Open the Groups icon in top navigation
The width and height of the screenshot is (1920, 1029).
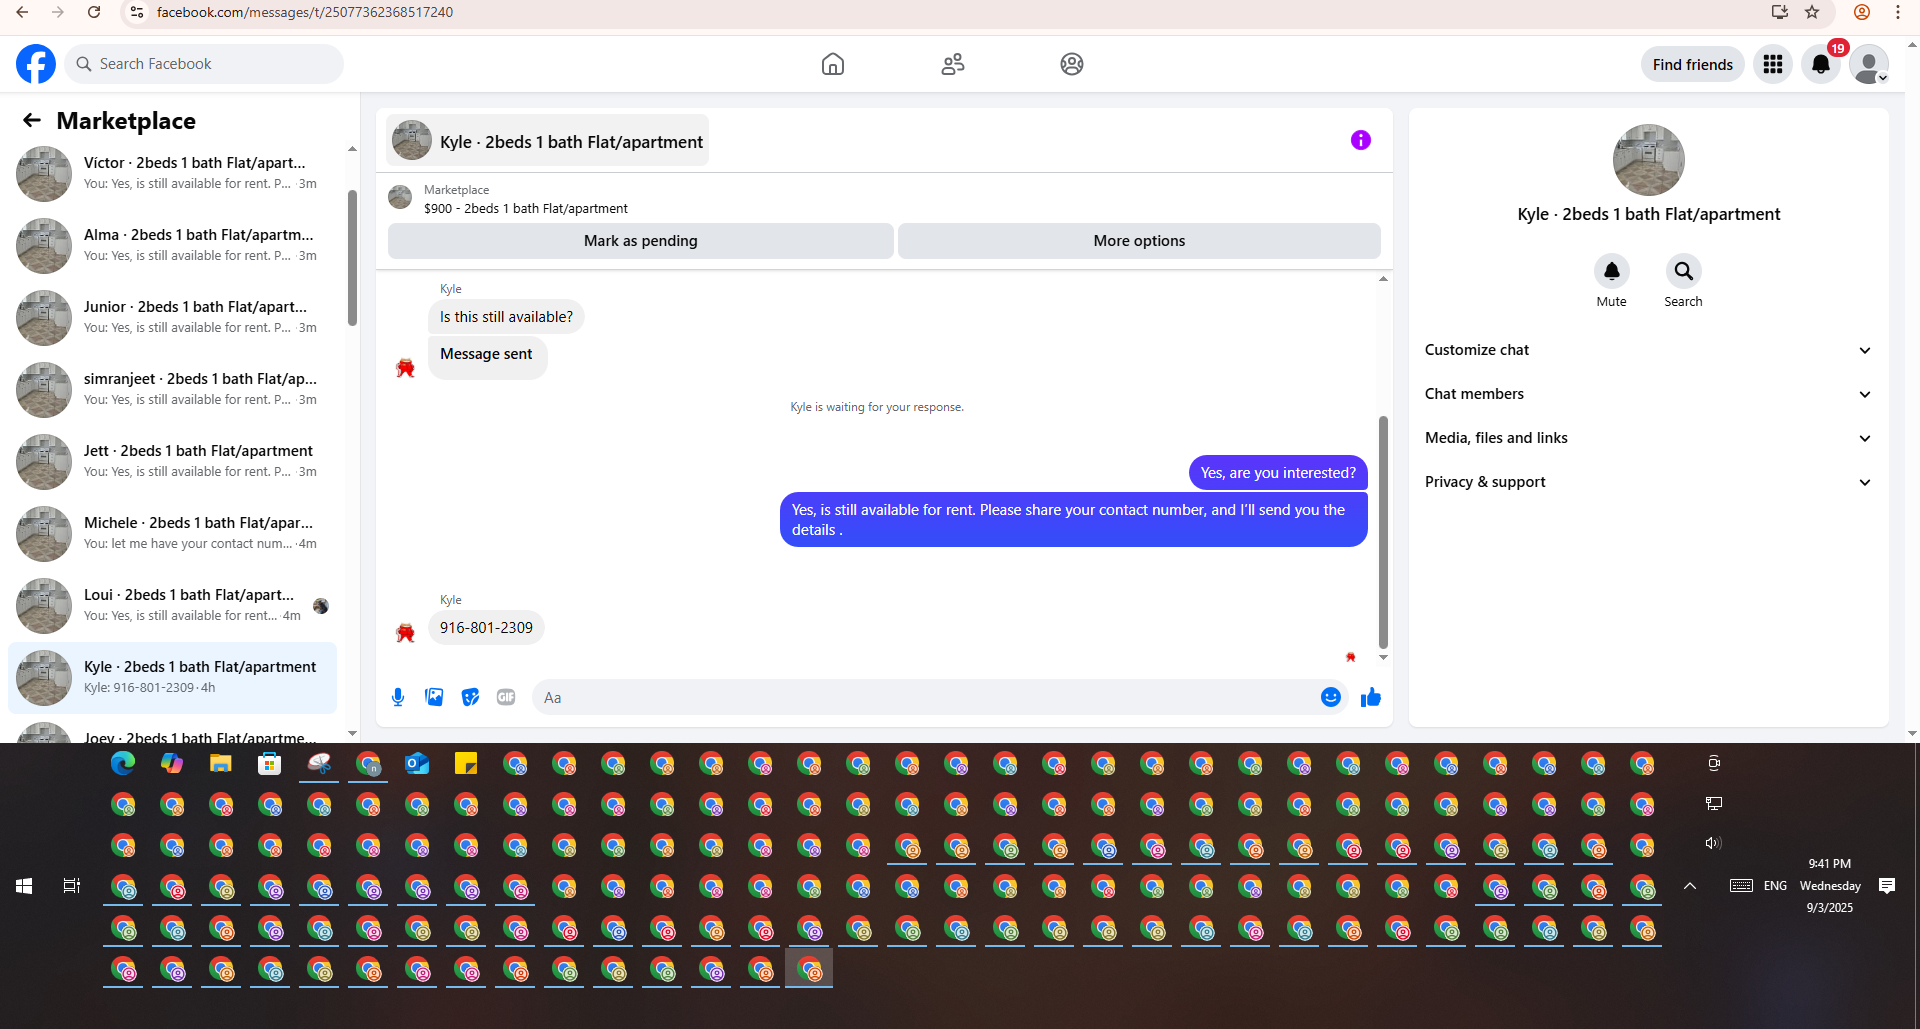1072,64
